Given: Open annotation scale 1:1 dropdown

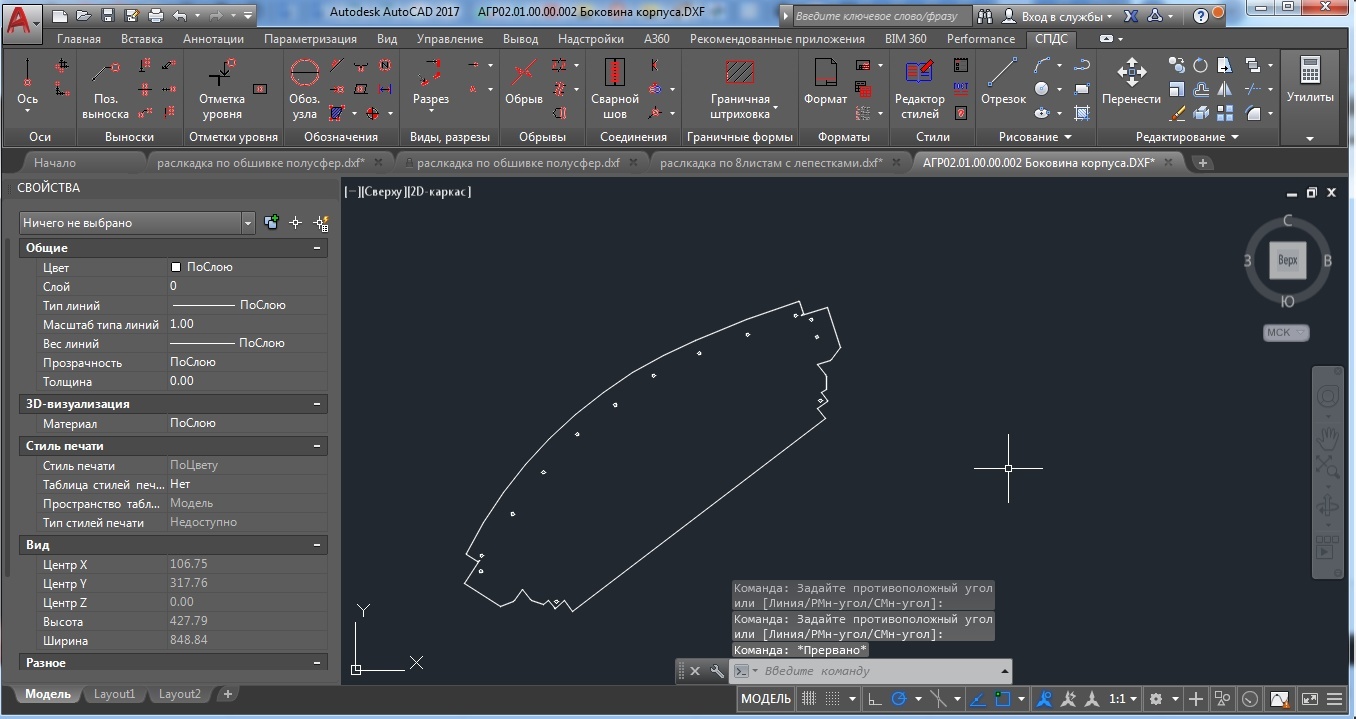Looking at the screenshot, I should click(1124, 699).
